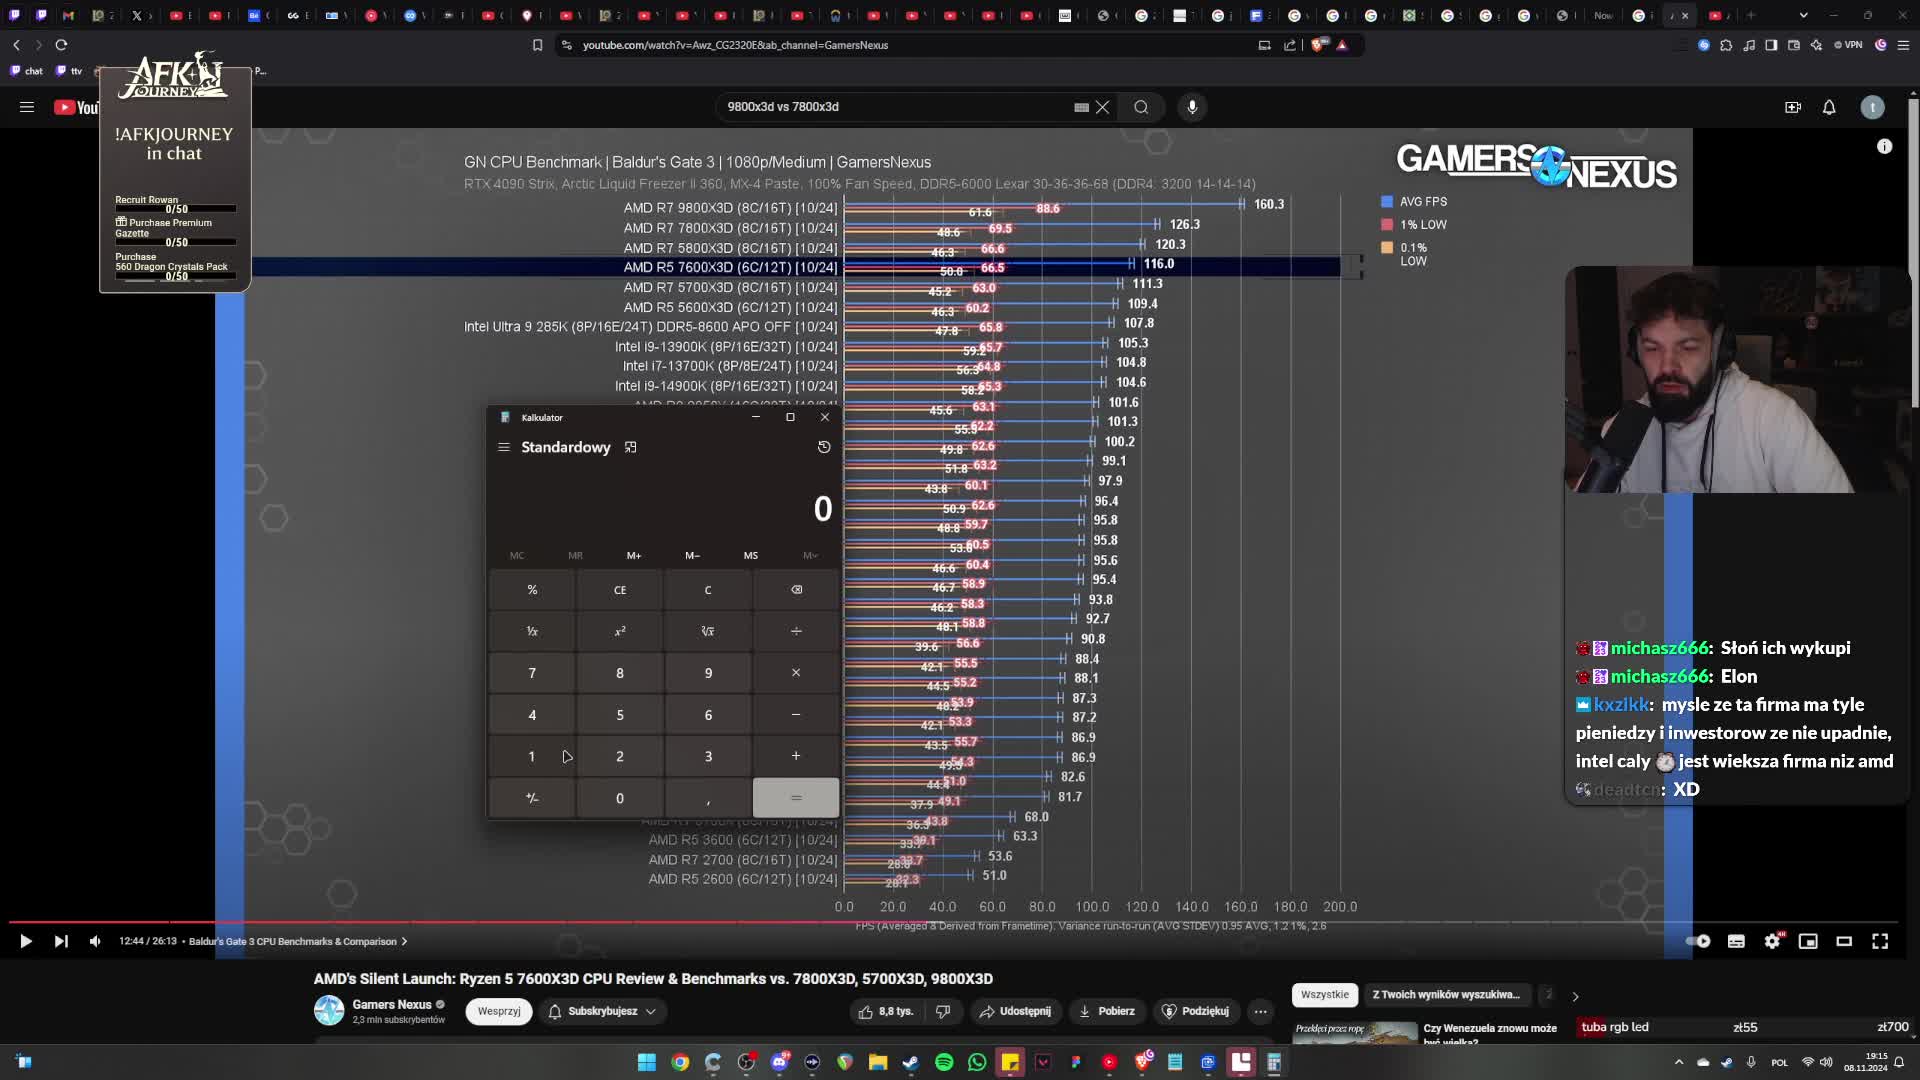This screenshot has height=1080, width=1920.
Task: Click Calculator reciprocal 1/x key
Action: coord(532,631)
